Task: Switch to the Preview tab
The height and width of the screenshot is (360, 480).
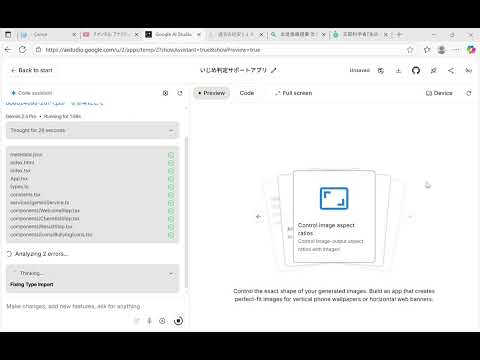Action: [211, 93]
